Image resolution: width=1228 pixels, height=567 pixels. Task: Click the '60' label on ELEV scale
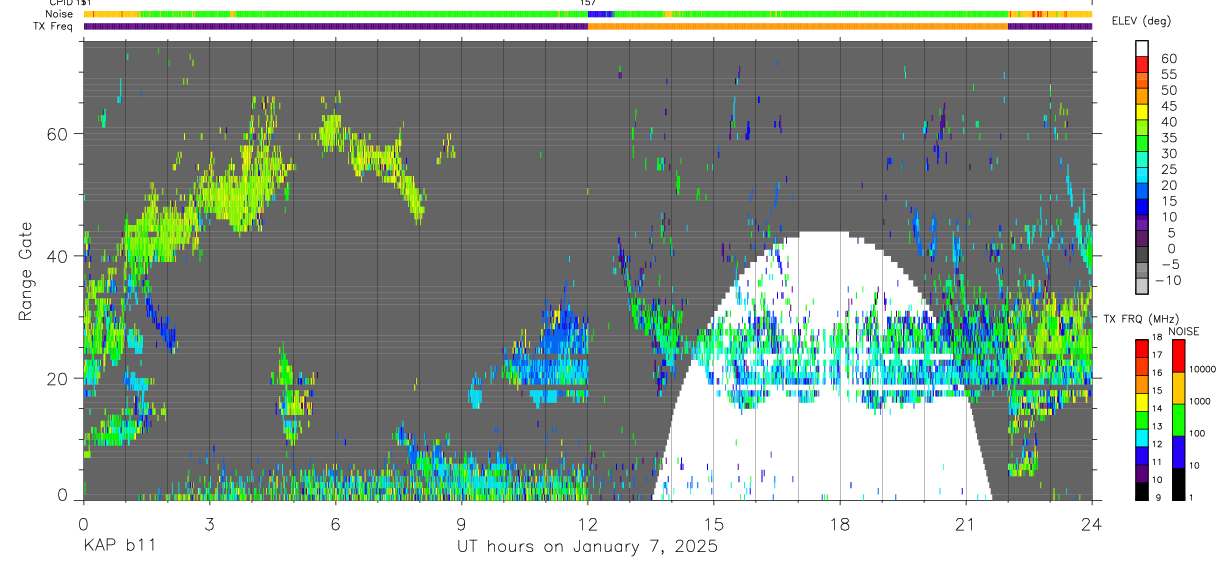click(x=1167, y=57)
